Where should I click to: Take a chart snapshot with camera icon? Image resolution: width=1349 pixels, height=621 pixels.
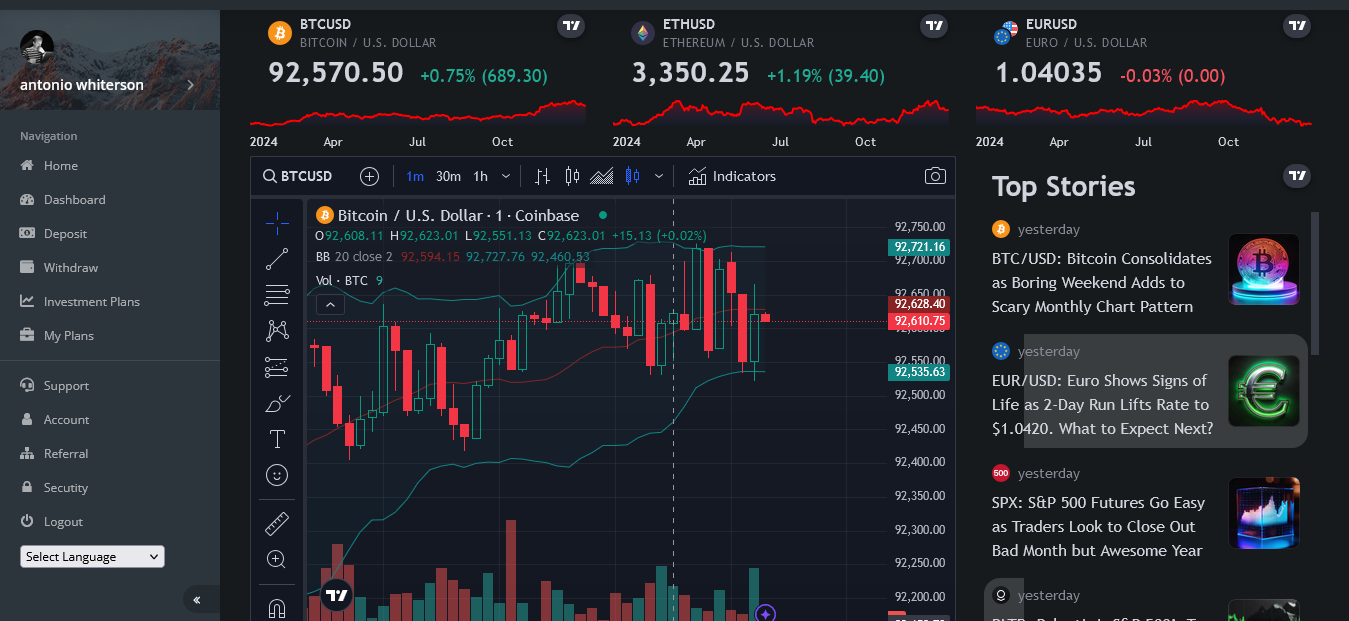935,176
